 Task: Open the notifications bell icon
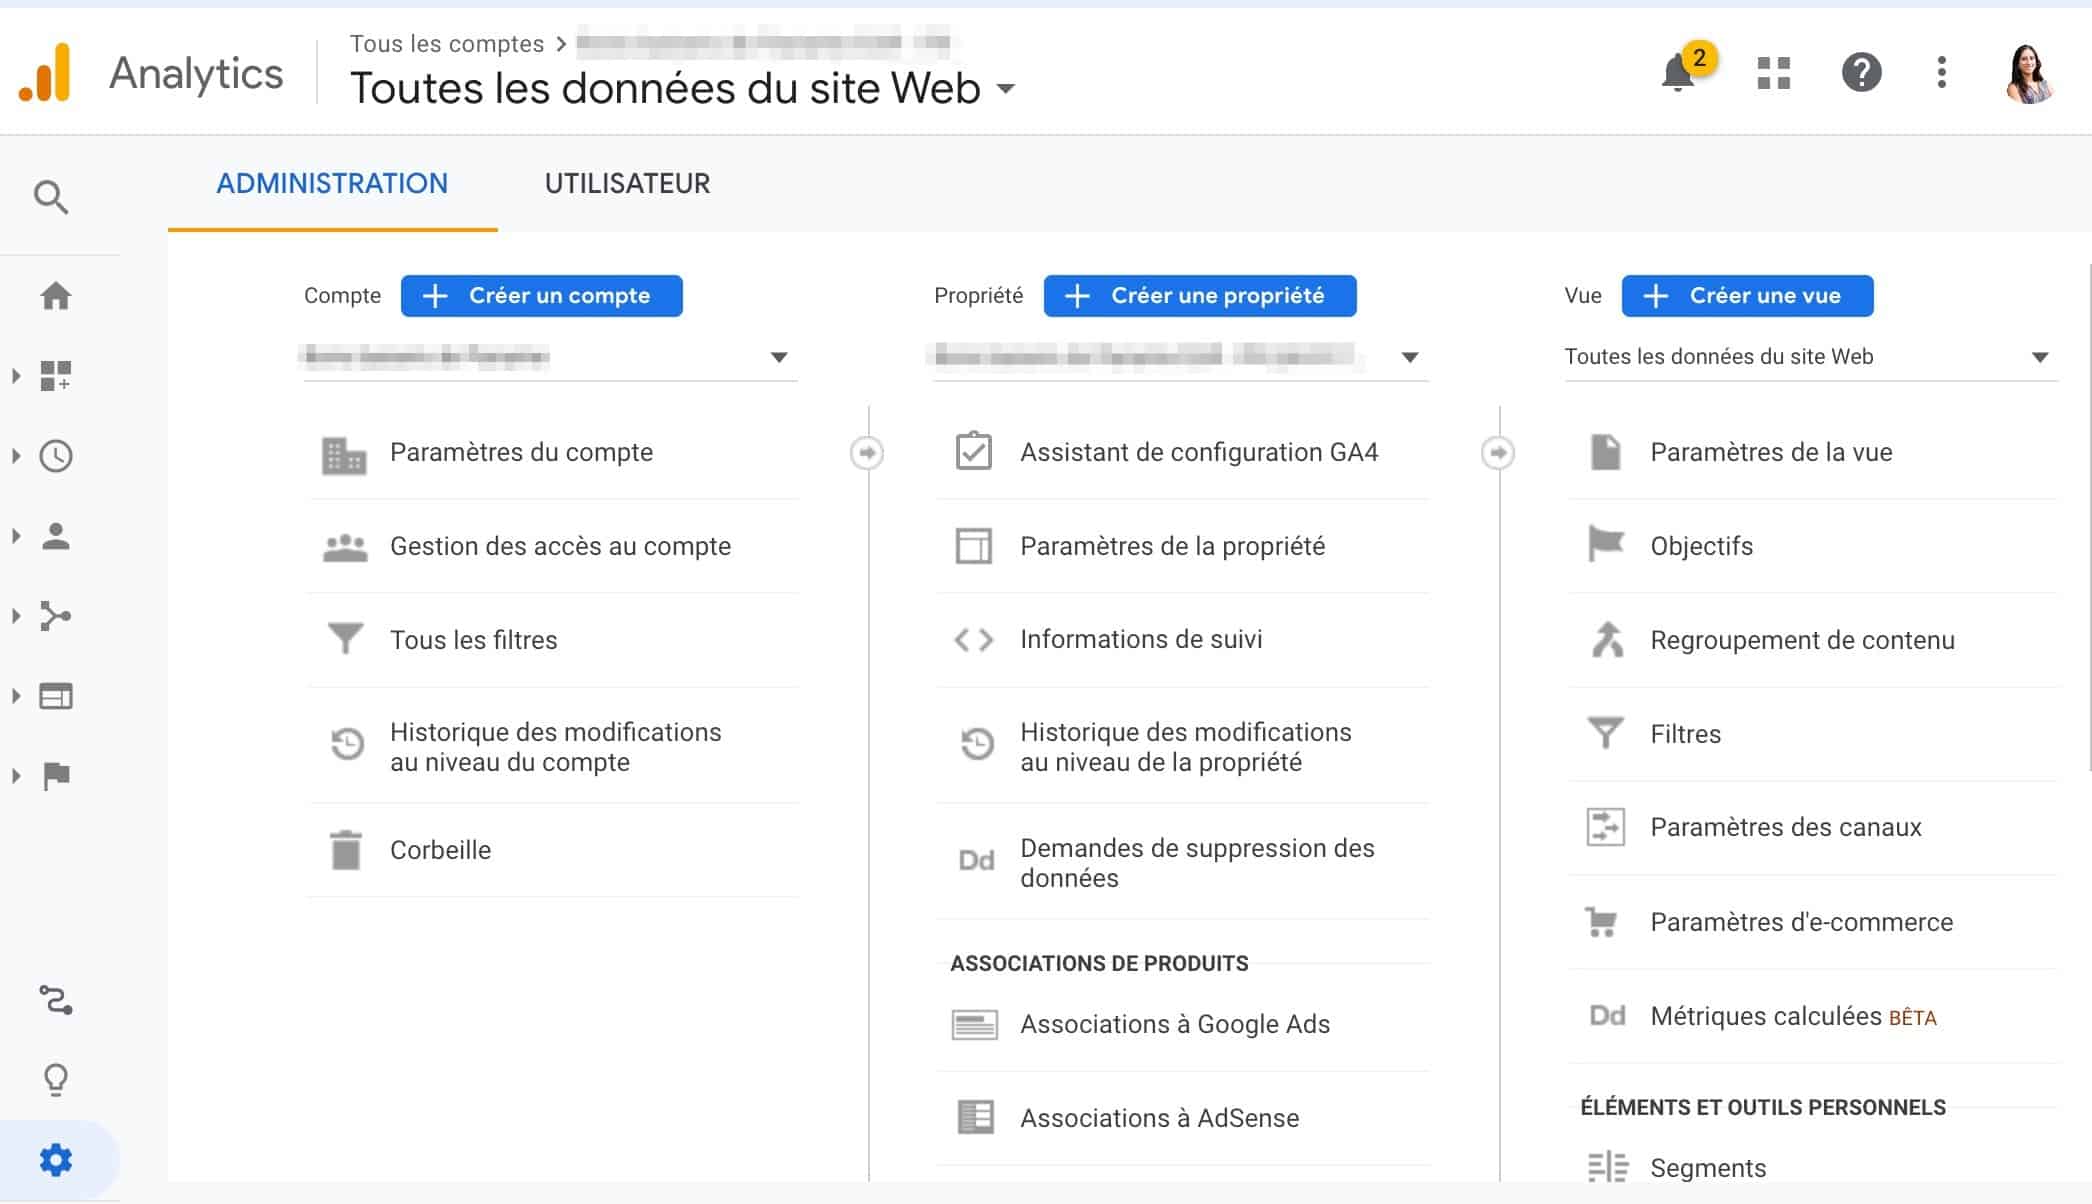point(1678,73)
